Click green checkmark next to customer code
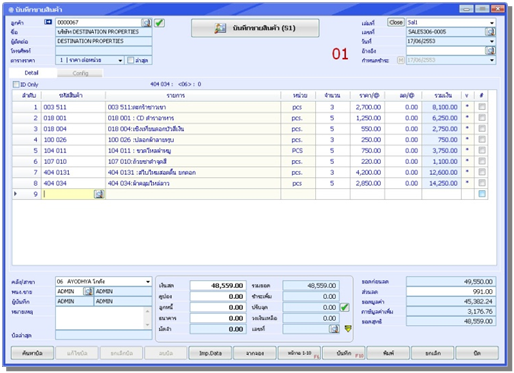Screen dimensions: 514x373 pos(159,23)
